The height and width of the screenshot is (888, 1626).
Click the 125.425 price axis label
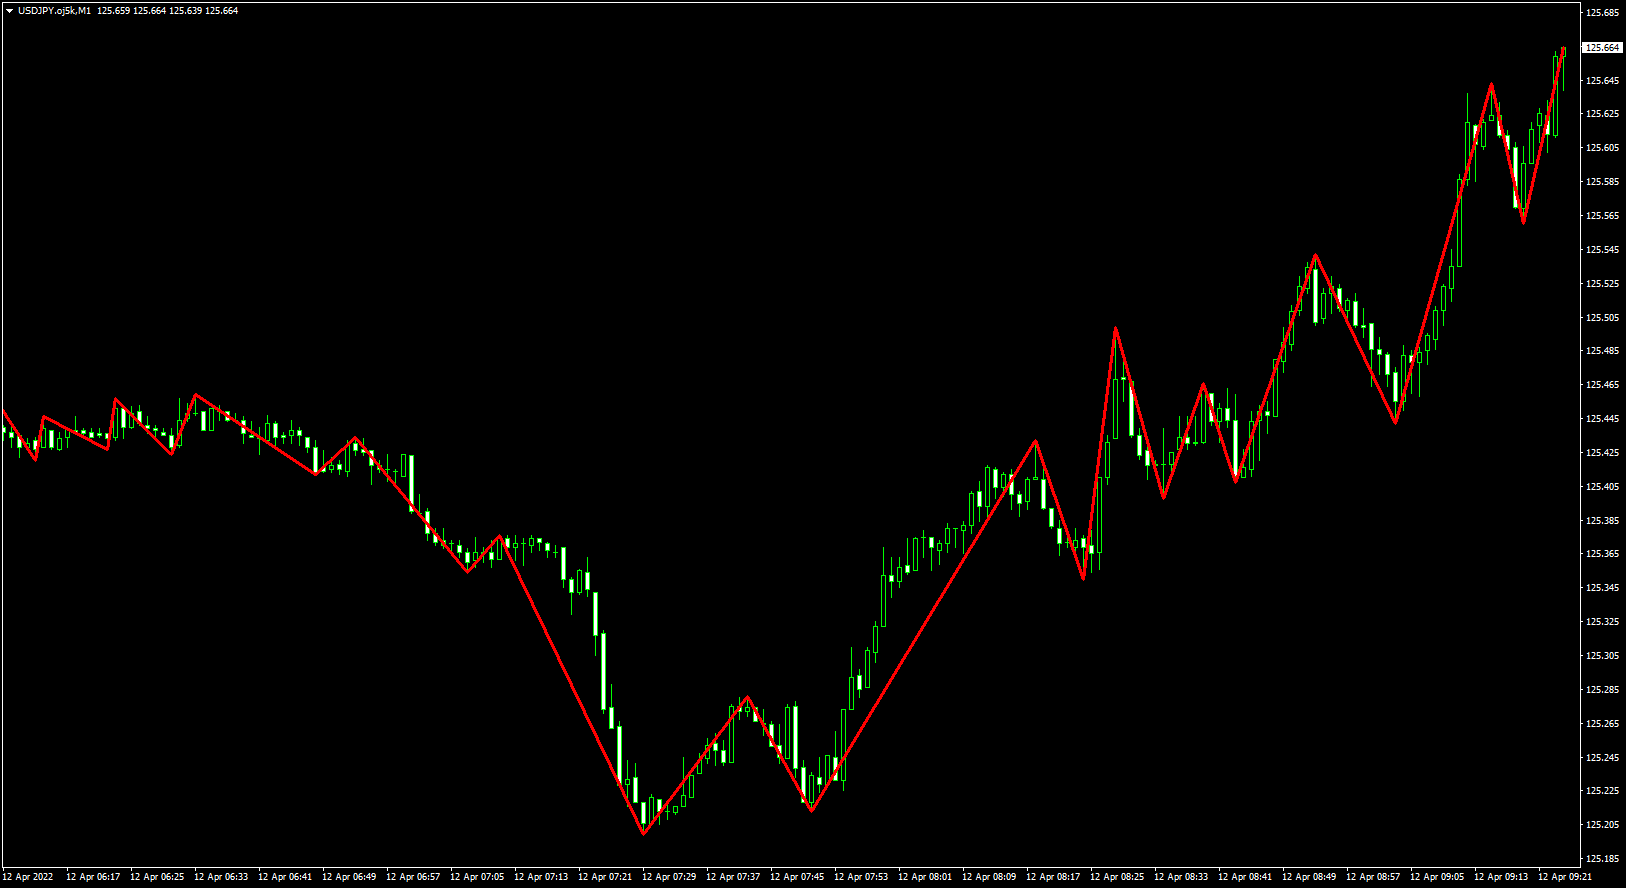(x=1603, y=453)
